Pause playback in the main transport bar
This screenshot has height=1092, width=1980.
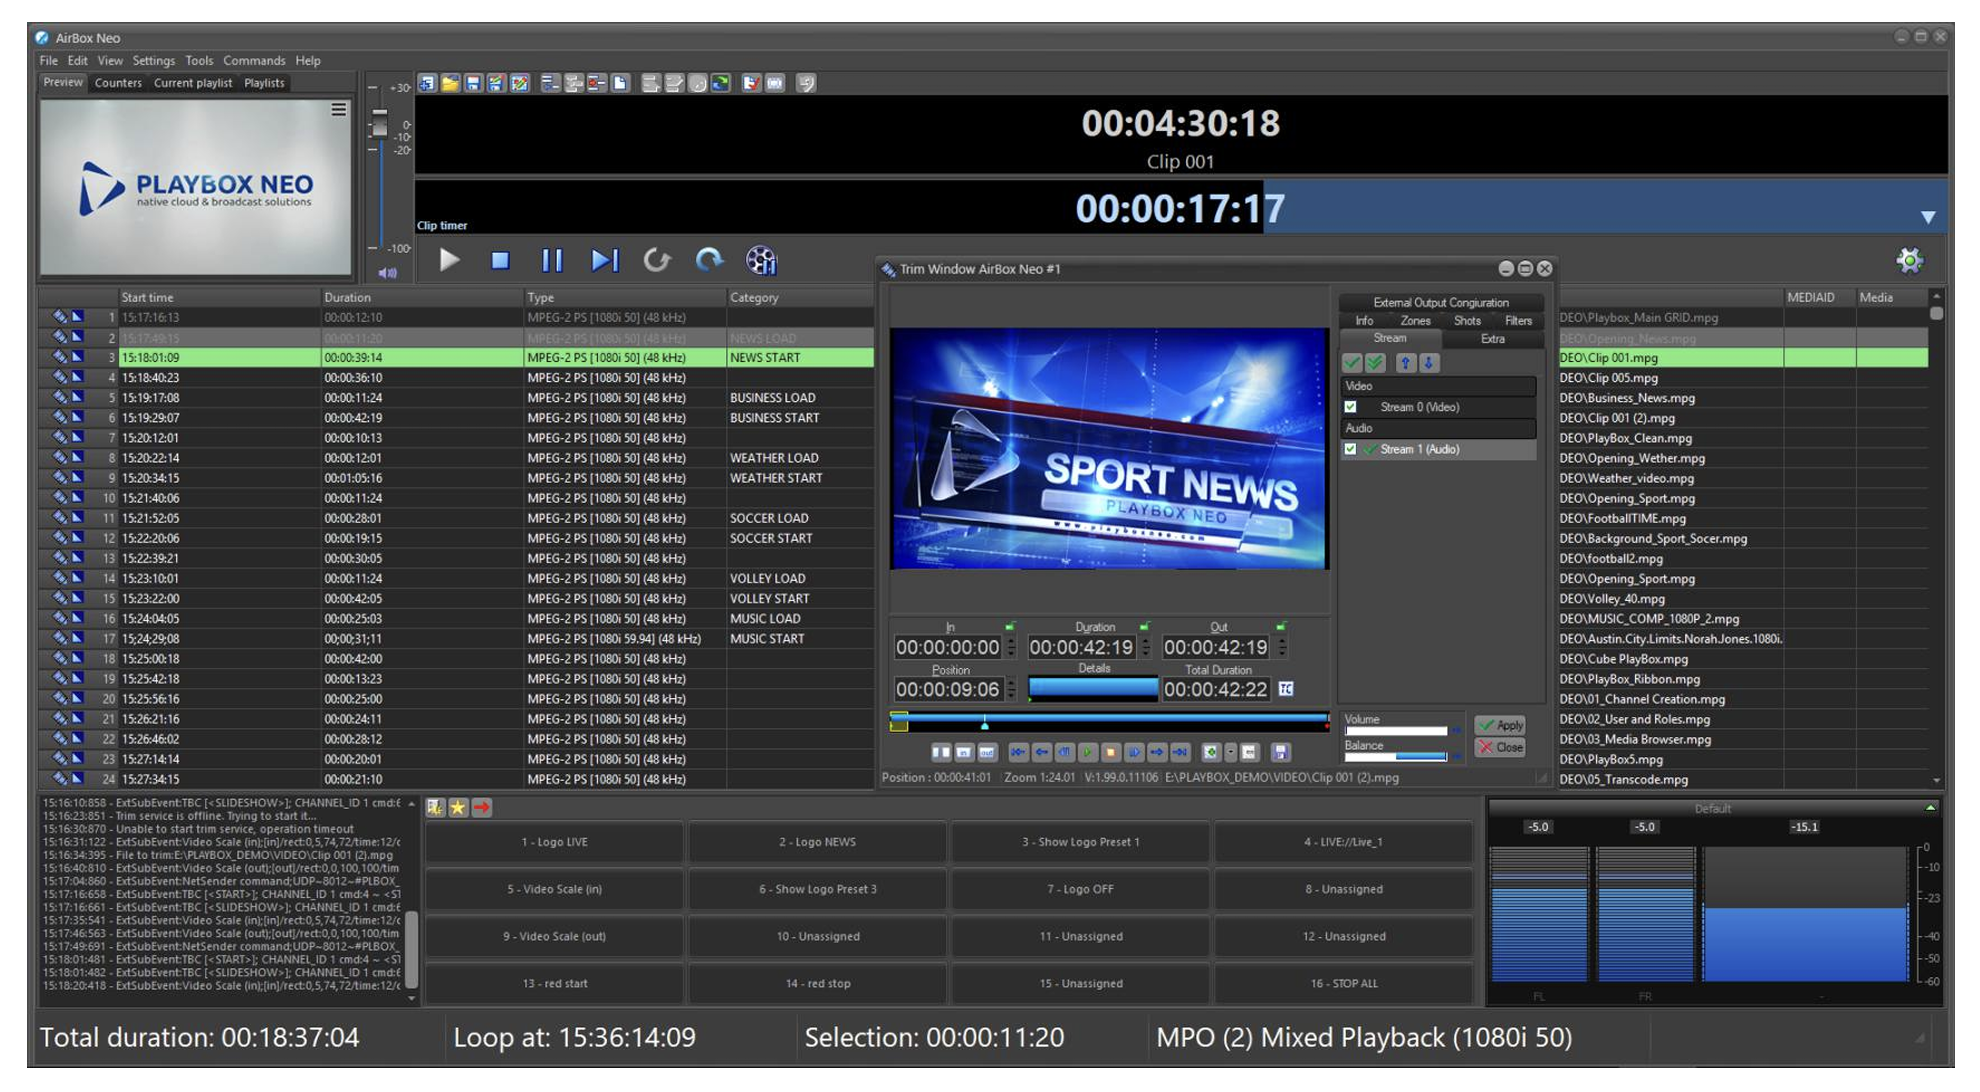coord(552,261)
